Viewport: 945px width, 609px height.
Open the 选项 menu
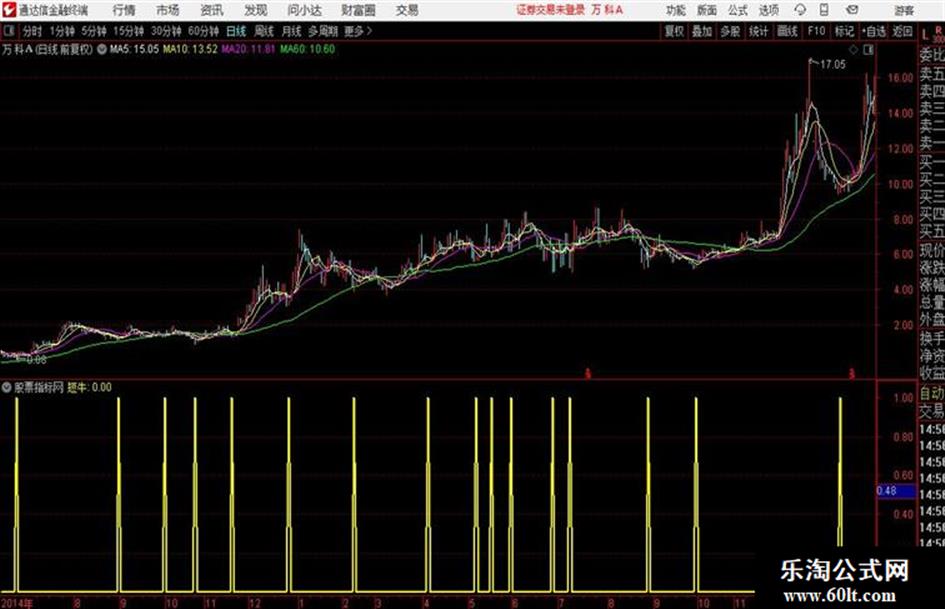click(x=768, y=10)
